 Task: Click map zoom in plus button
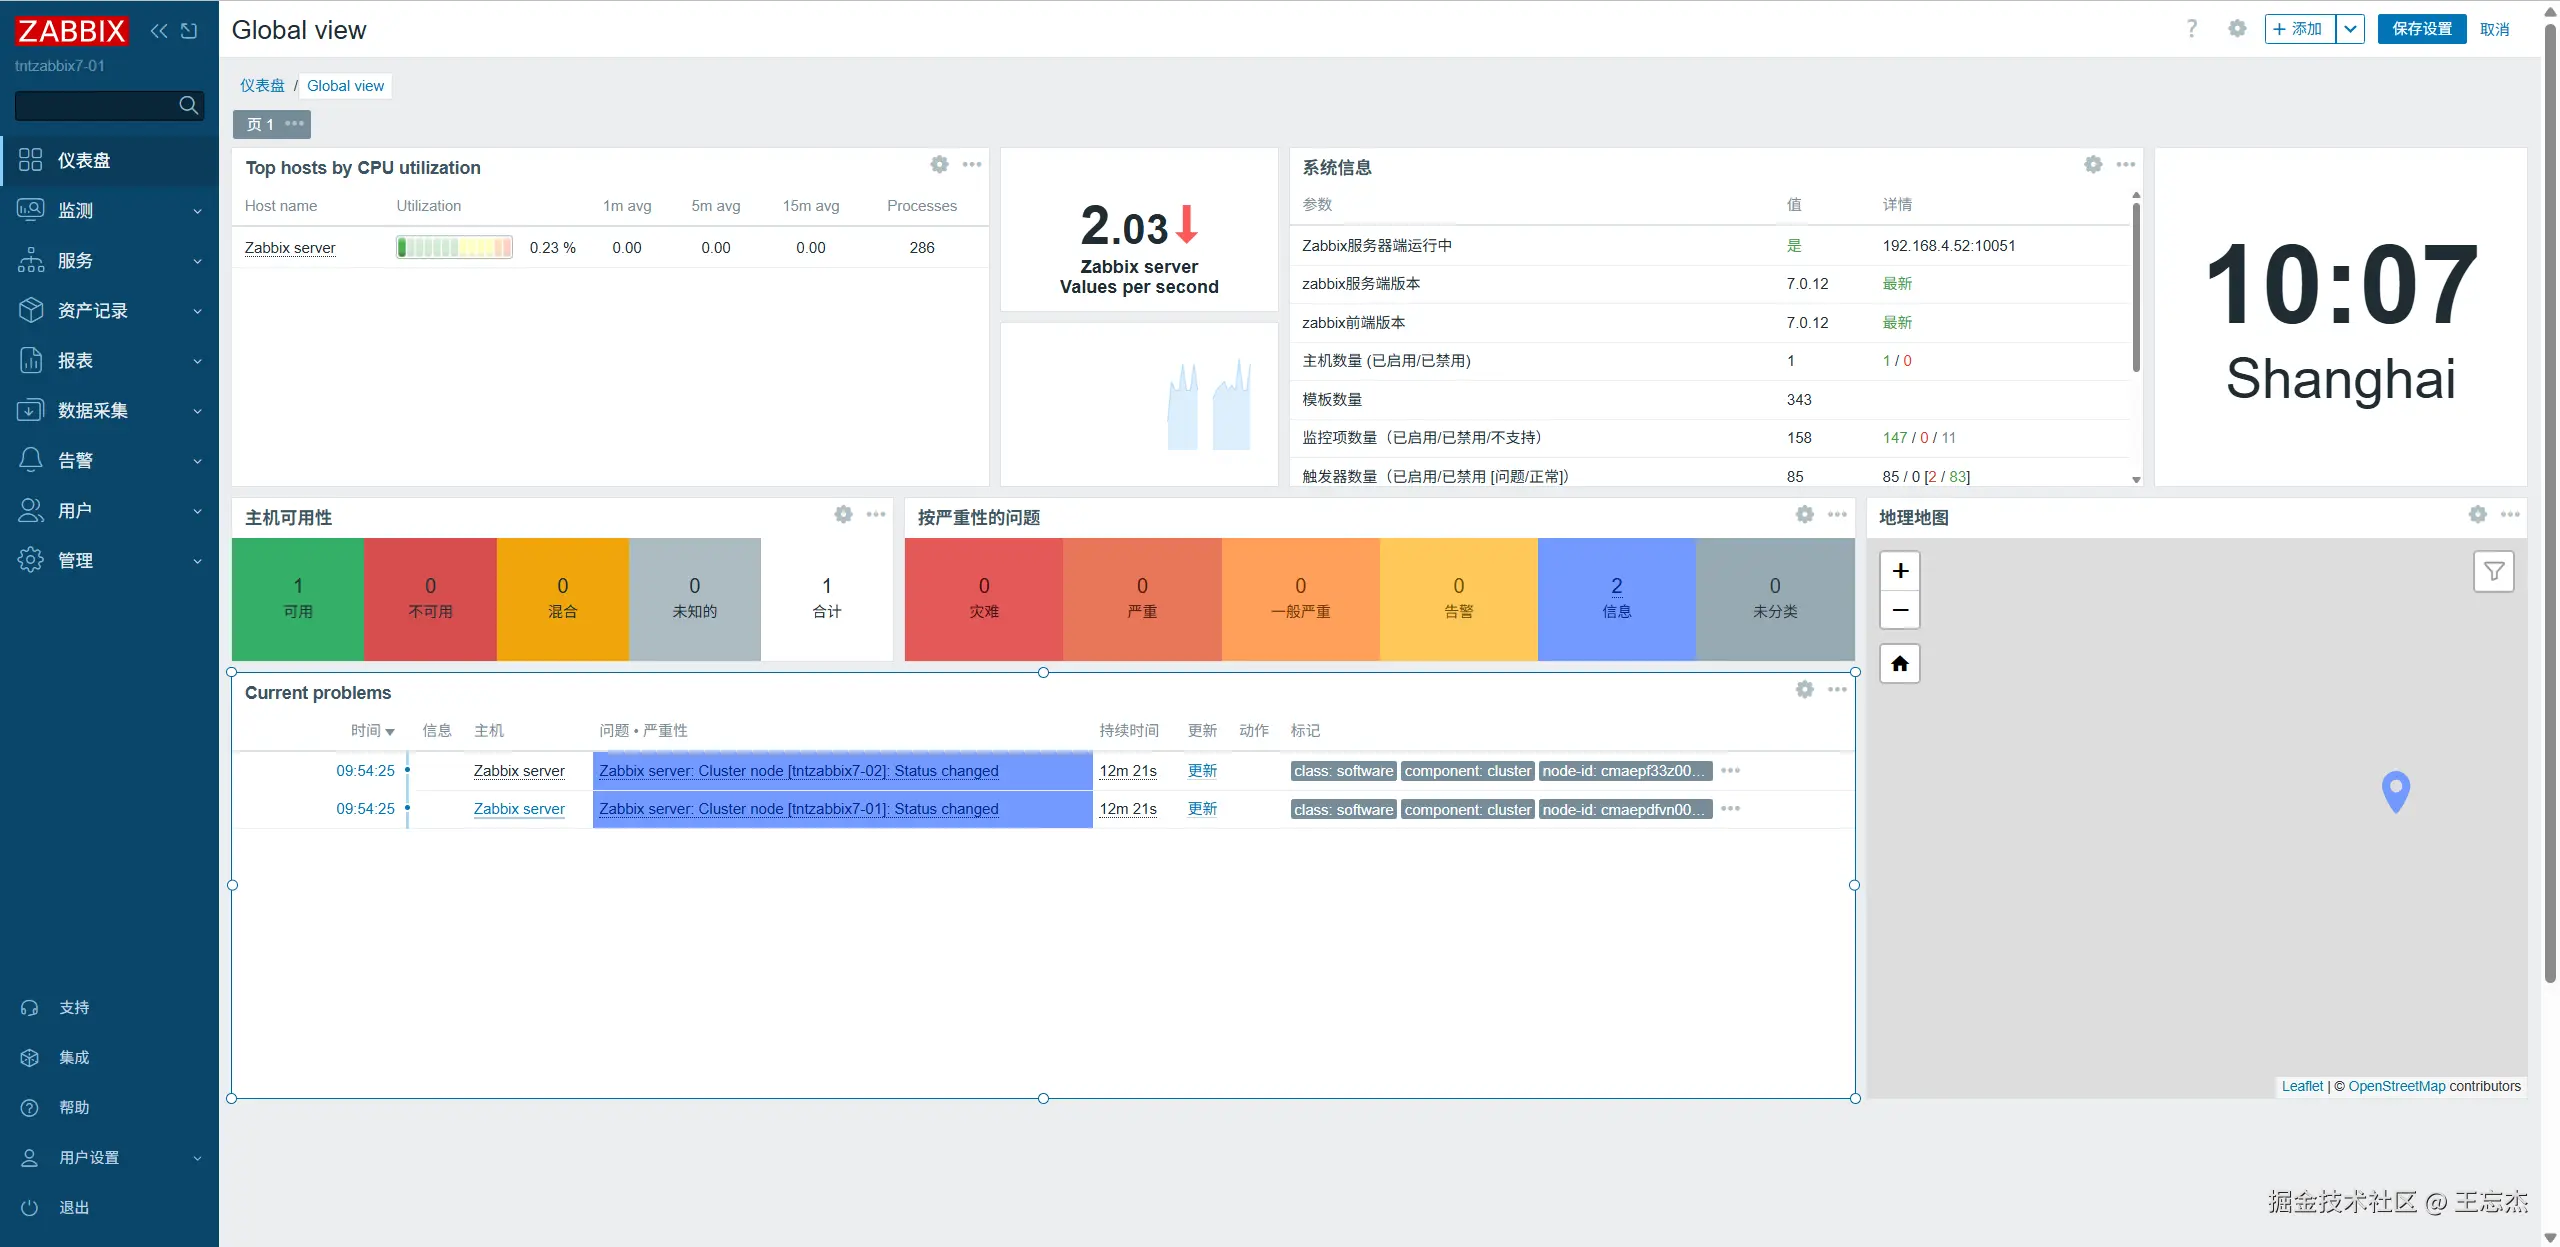[1900, 571]
